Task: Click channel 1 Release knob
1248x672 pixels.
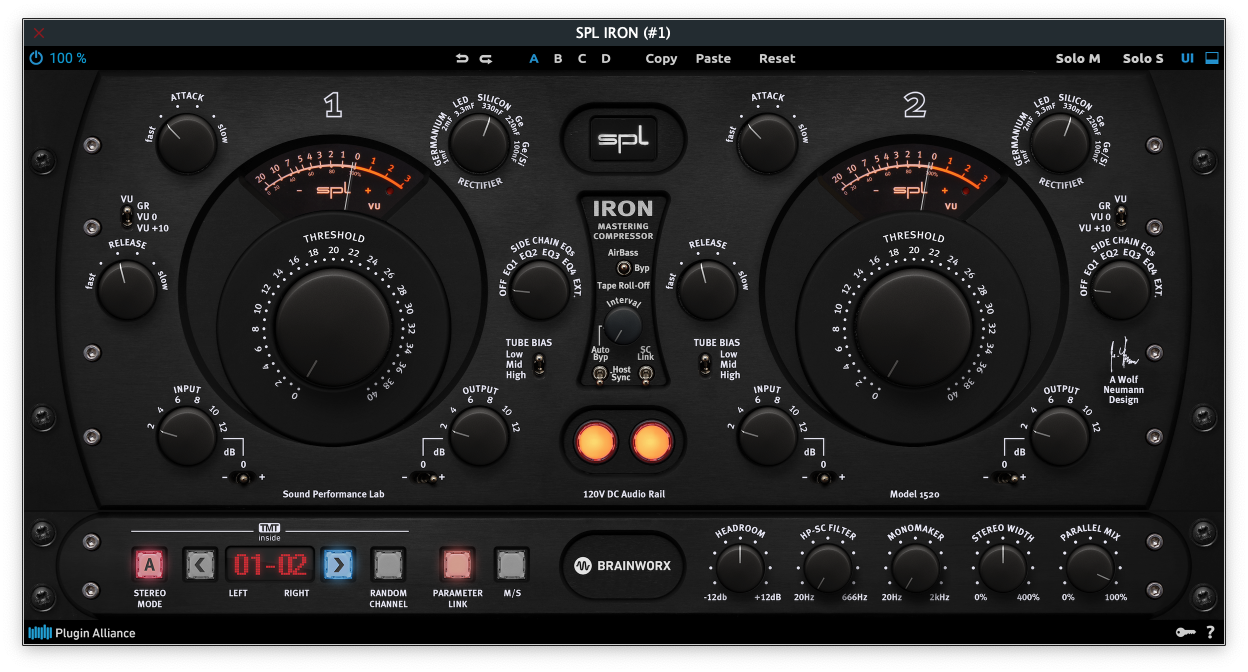Action: (127, 290)
